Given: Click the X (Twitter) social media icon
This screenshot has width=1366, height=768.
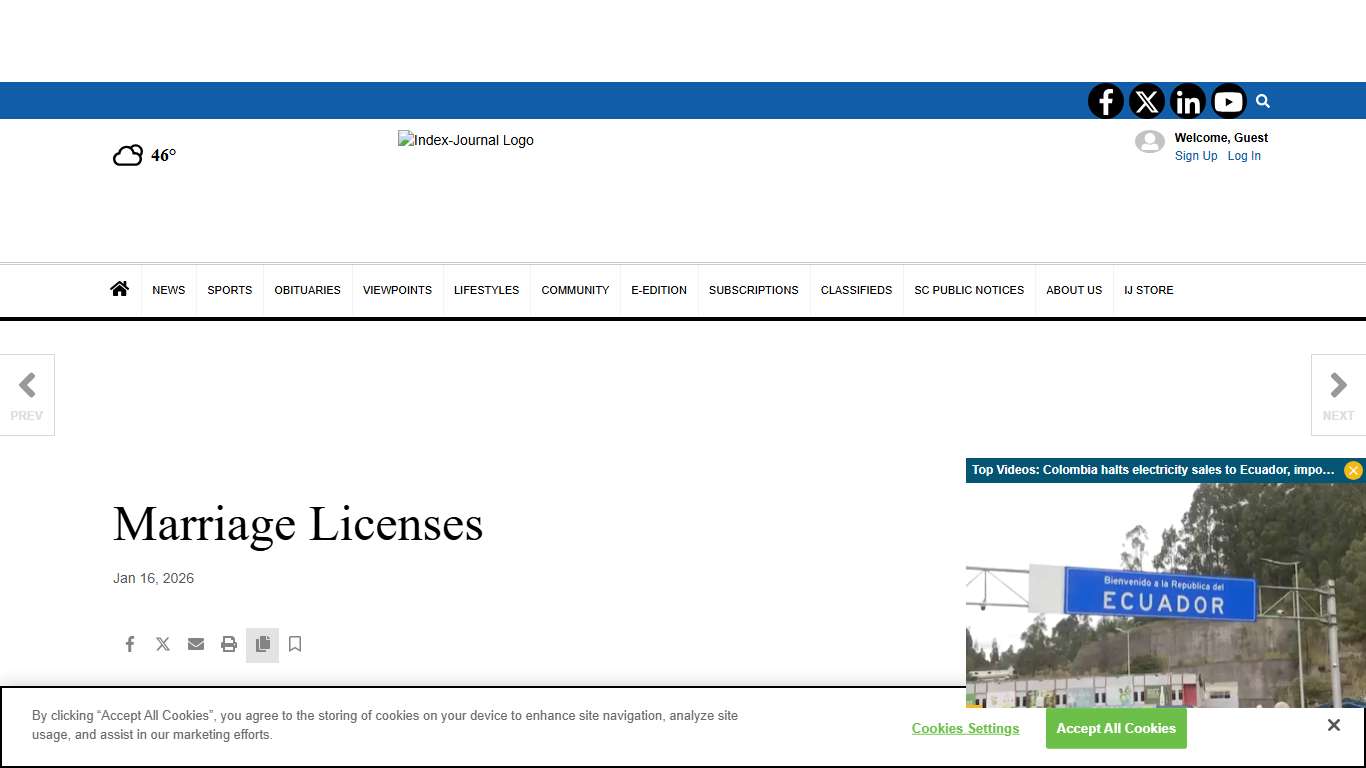Looking at the screenshot, I should pyautogui.click(x=1147, y=101).
